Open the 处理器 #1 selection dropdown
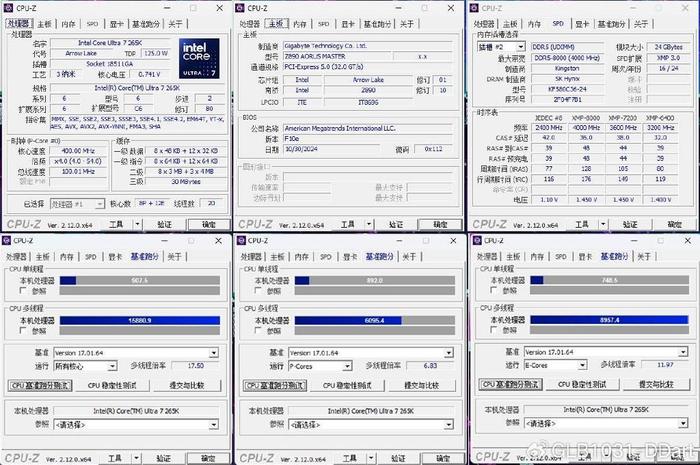 click(100, 204)
